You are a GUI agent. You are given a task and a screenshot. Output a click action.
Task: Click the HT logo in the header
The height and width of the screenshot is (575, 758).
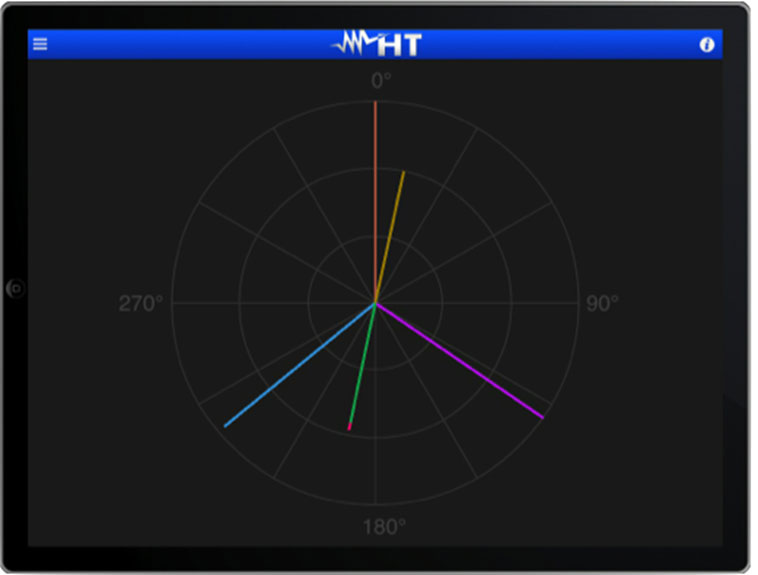378,44
